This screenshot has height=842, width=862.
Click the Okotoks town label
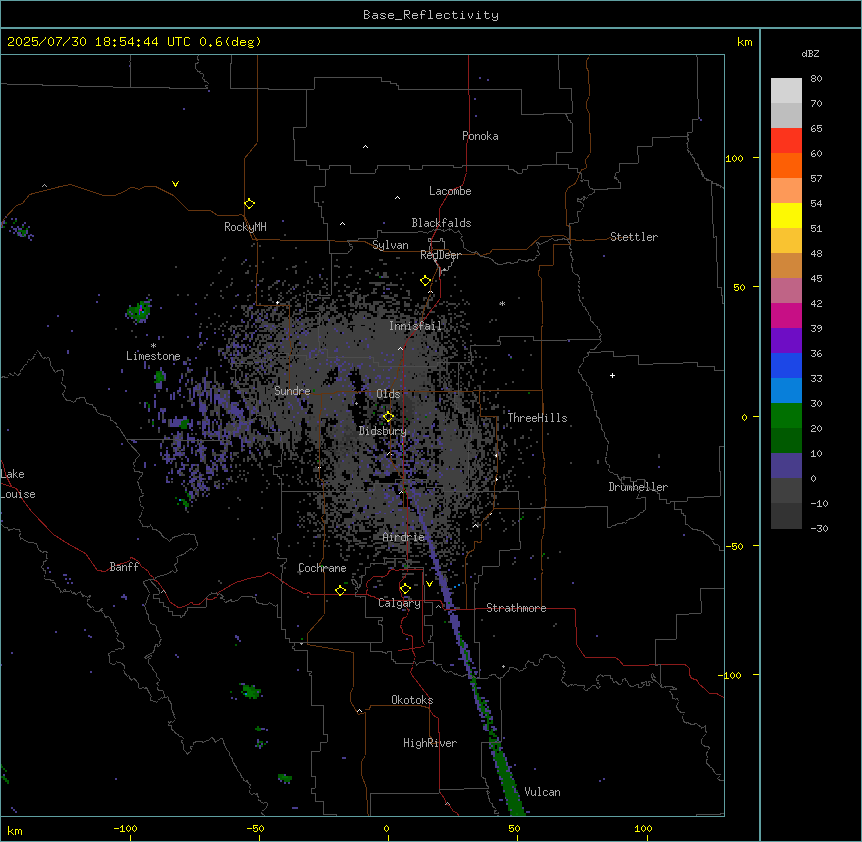click(412, 700)
